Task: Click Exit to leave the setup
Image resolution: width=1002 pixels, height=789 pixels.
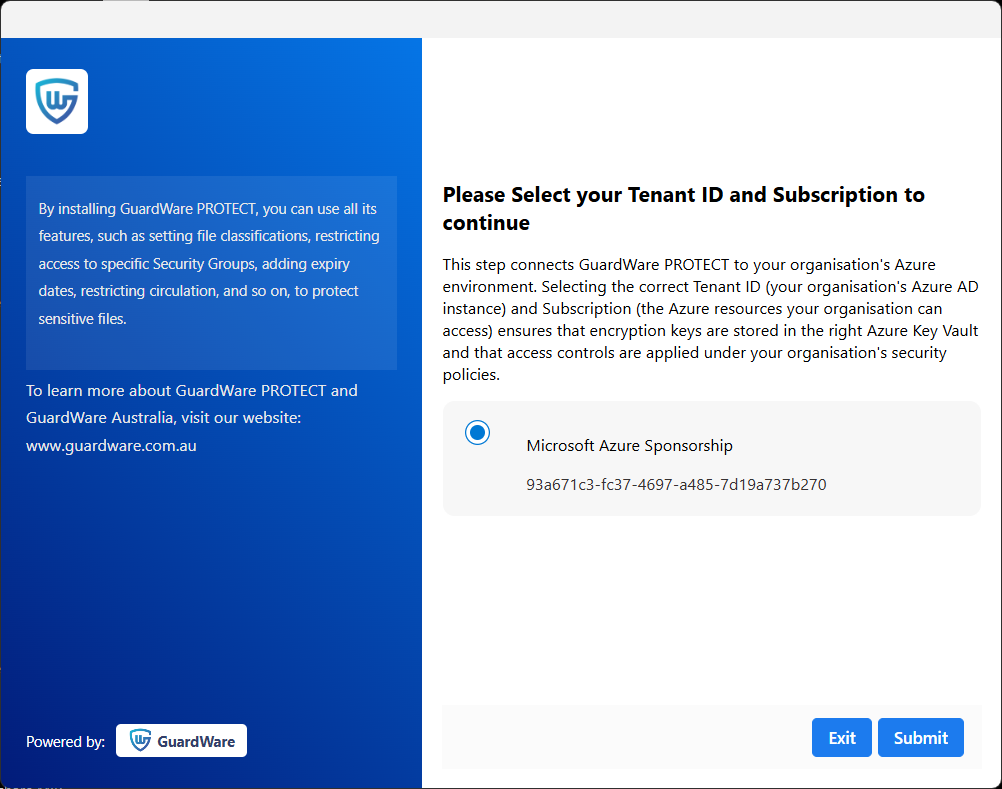Action: [x=841, y=737]
